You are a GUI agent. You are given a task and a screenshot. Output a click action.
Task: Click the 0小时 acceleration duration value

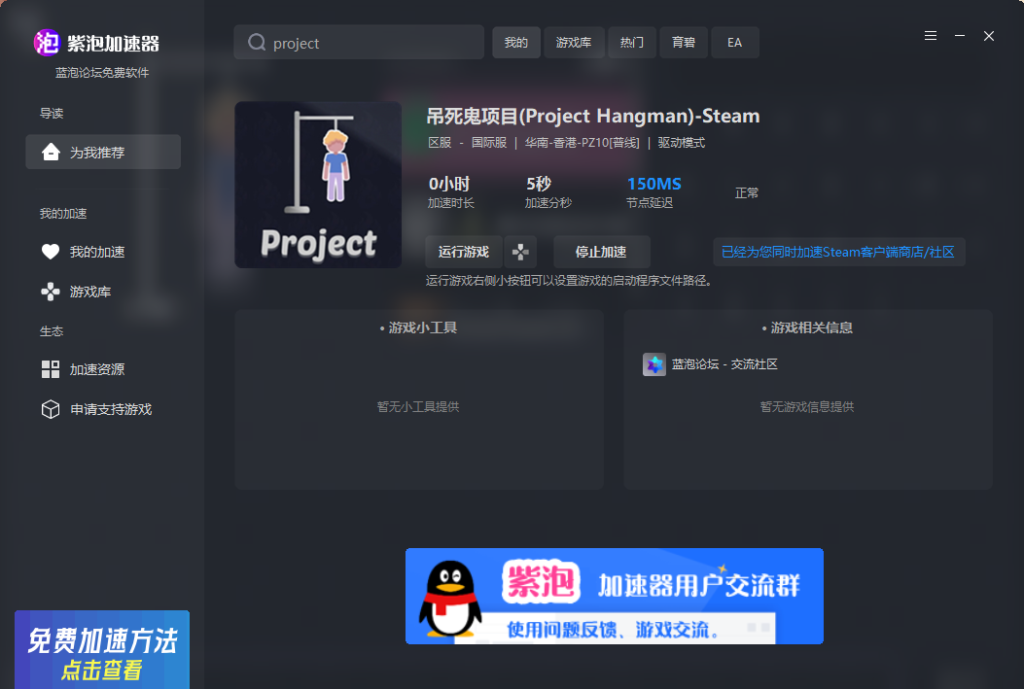(x=449, y=184)
